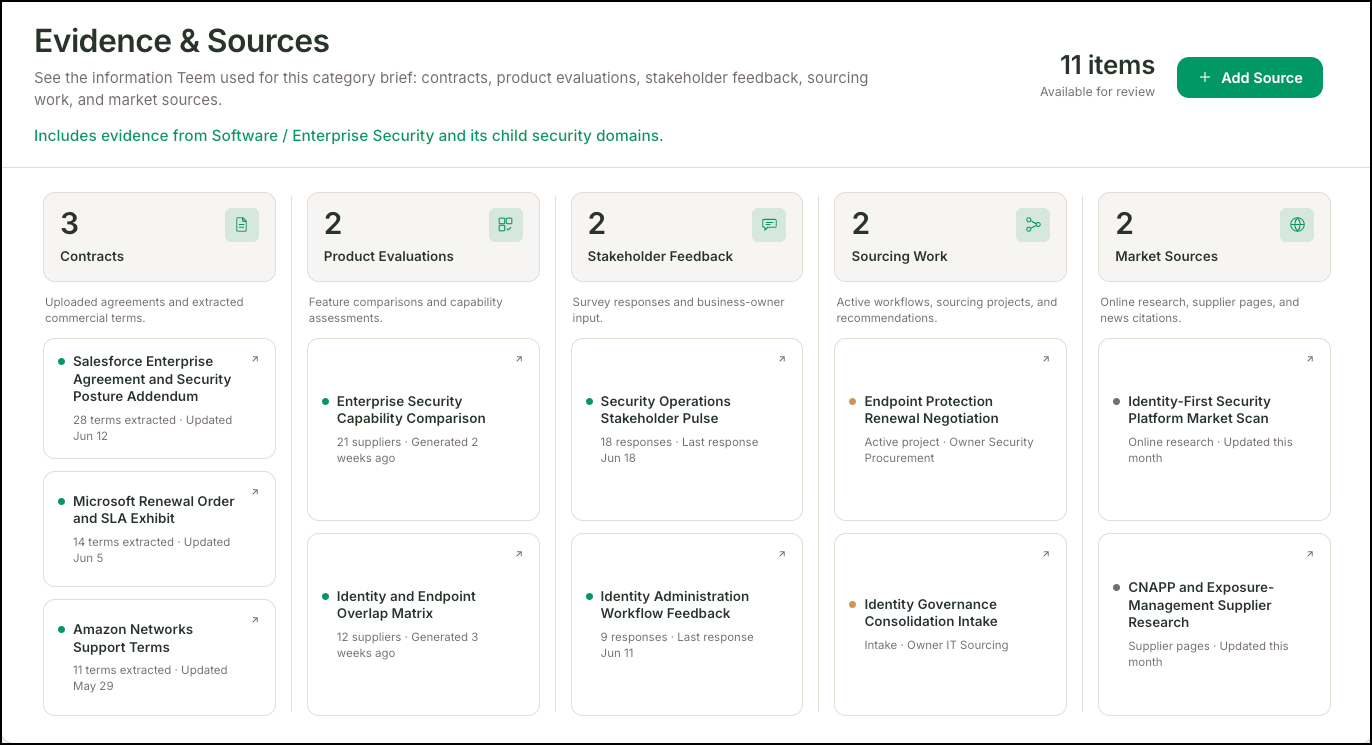1372x745 pixels.
Task: Open Identity Governance Consolidation Intake arrow icon
Action: tap(1046, 554)
